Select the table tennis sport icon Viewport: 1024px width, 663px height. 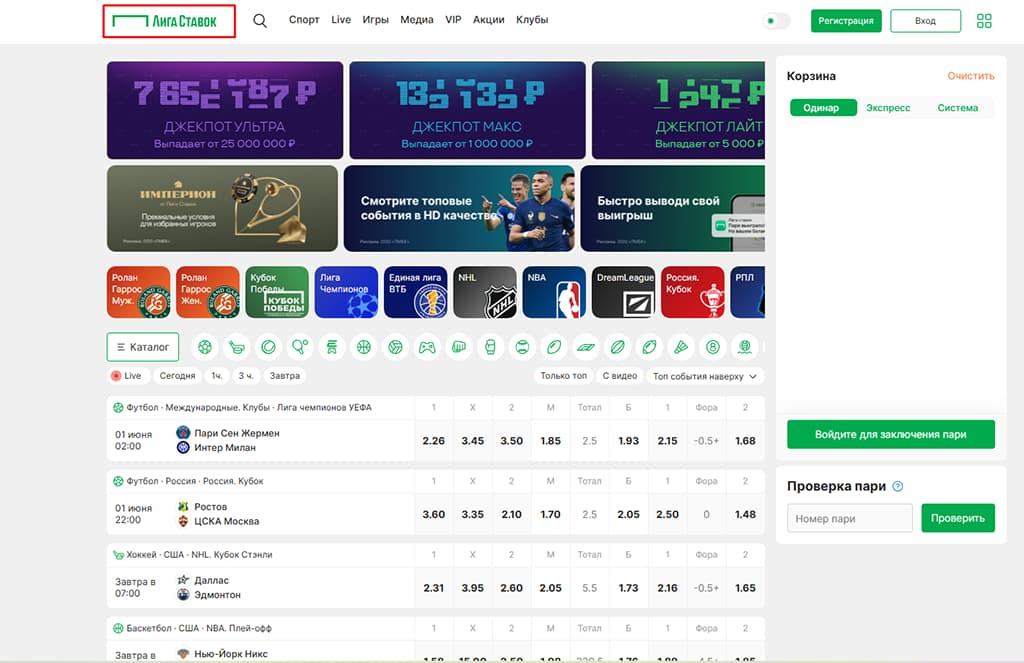(300, 347)
